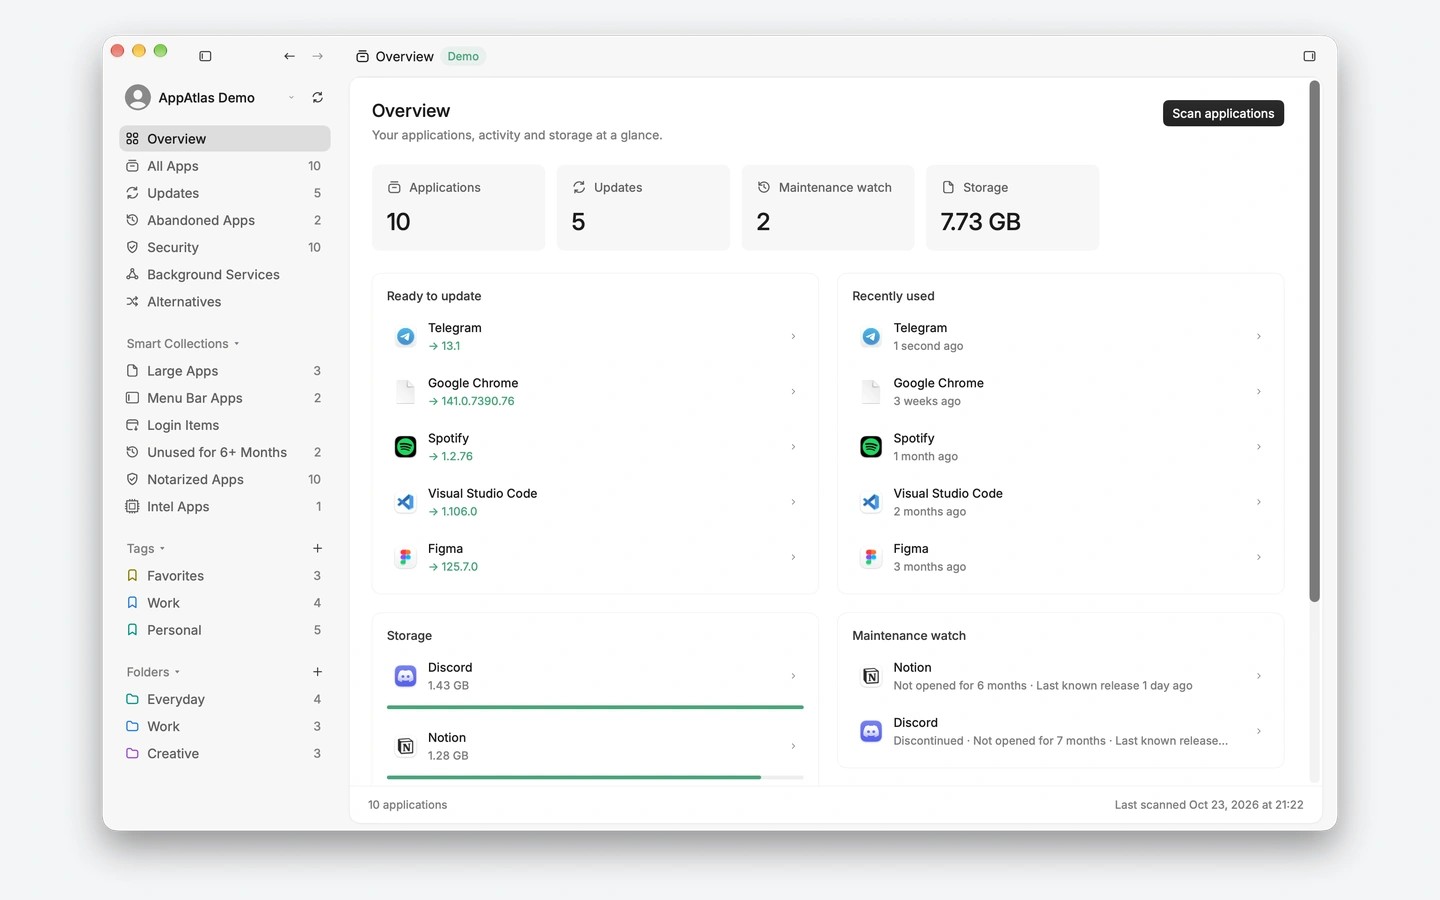
Task: Click 'Last scanned Oct 23, 2026 at 21:22' text
Action: point(1209,805)
